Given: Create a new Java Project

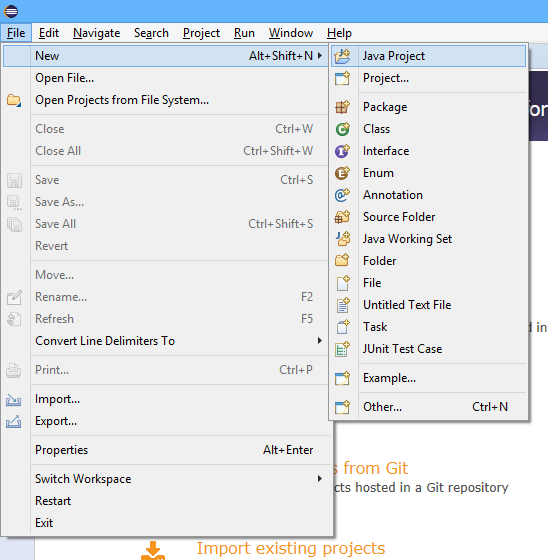Looking at the screenshot, I should click(428, 56).
